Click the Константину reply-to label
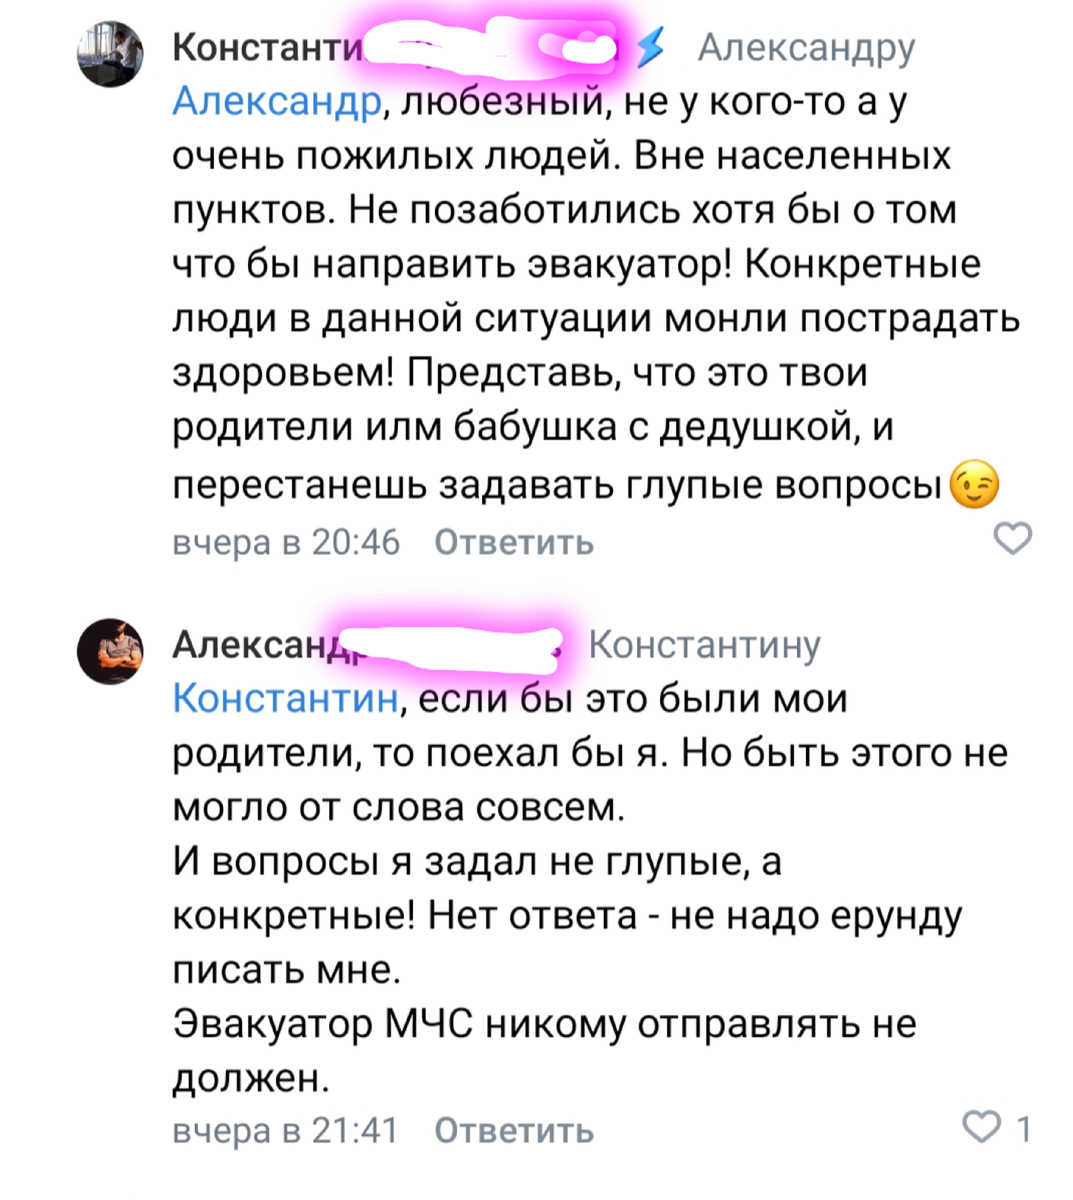 (707, 645)
